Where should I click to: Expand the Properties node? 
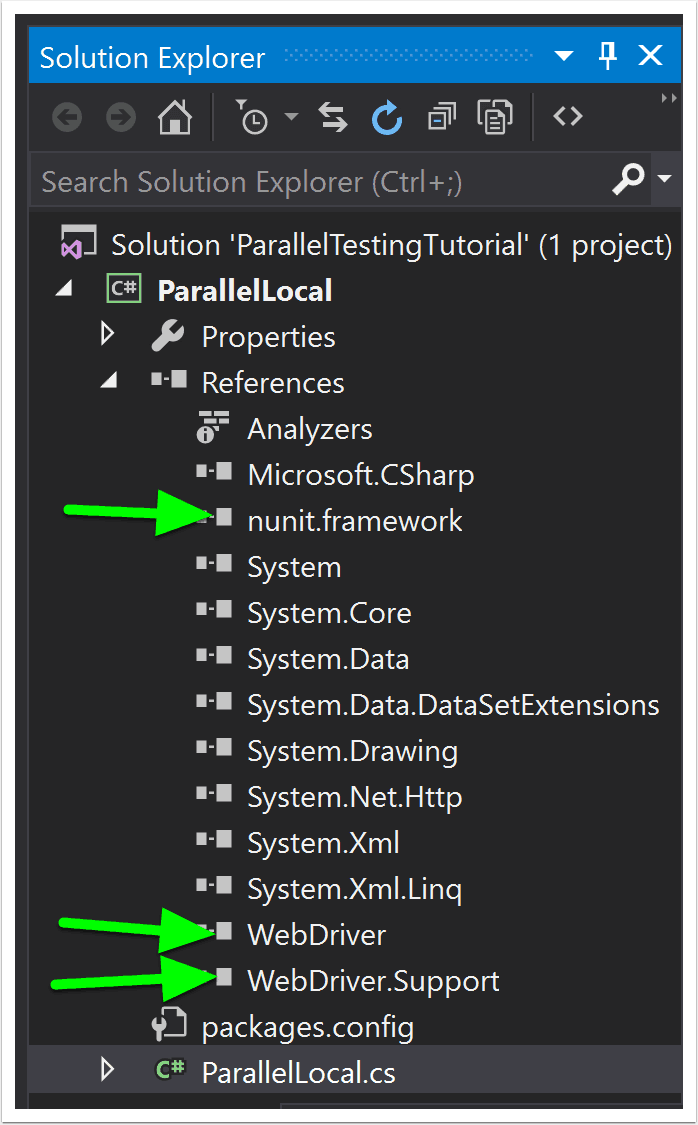(108, 333)
